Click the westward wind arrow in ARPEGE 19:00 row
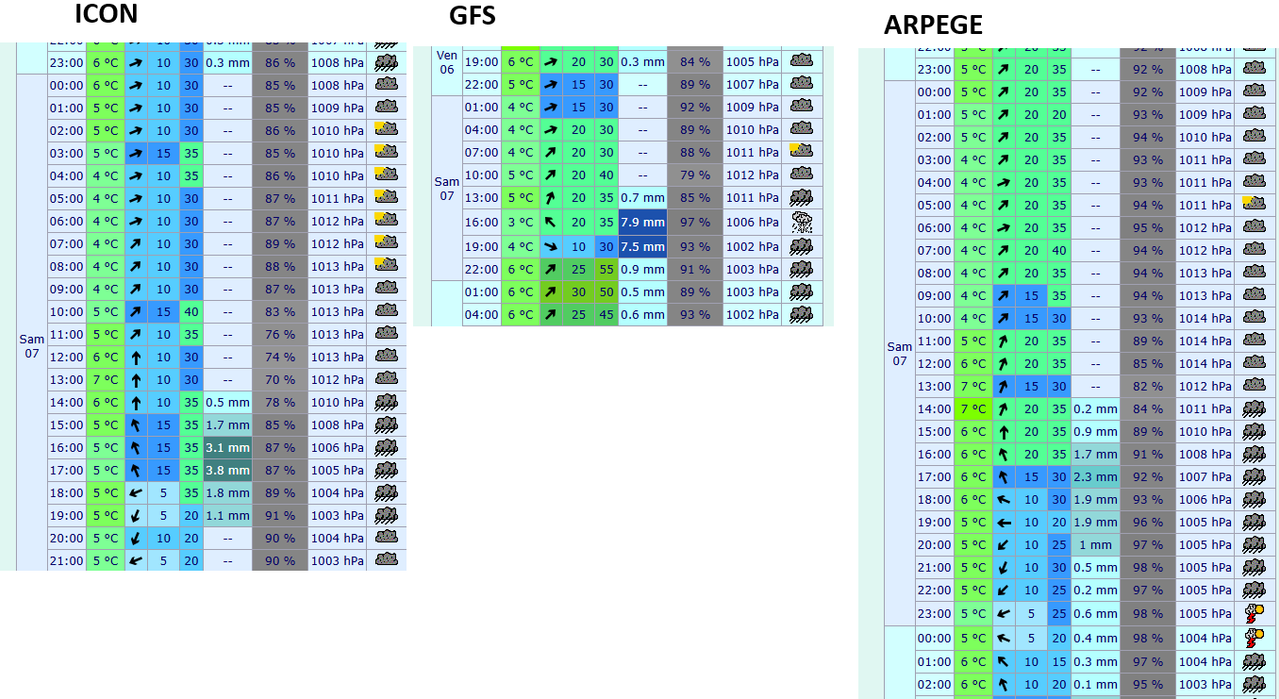The image size is (1279, 699). (x=1004, y=522)
